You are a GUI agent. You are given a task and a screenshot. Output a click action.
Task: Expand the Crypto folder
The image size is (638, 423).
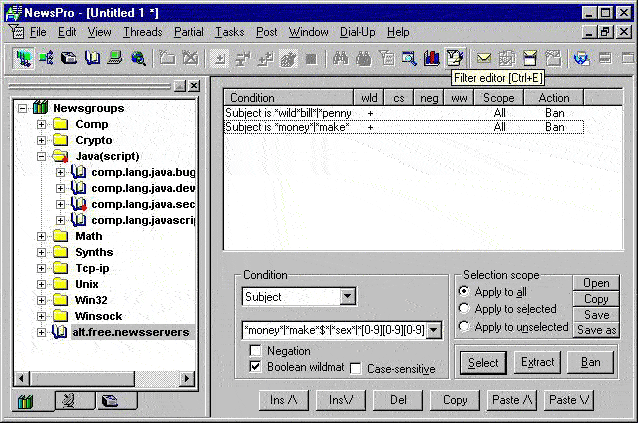point(42,140)
